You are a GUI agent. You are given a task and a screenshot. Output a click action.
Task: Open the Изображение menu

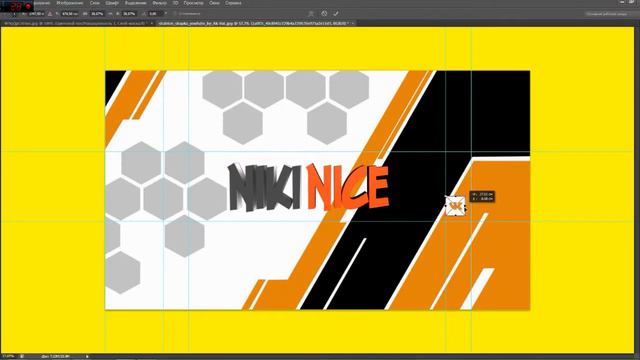coord(70,3)
